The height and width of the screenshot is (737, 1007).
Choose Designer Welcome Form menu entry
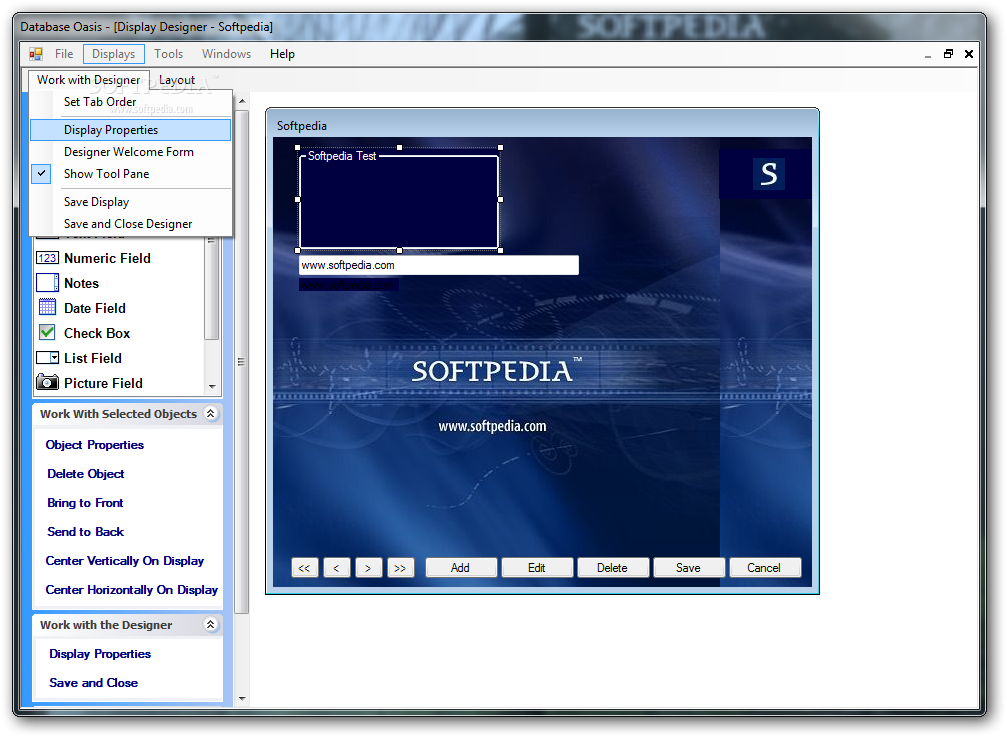(x=130, y=152)
